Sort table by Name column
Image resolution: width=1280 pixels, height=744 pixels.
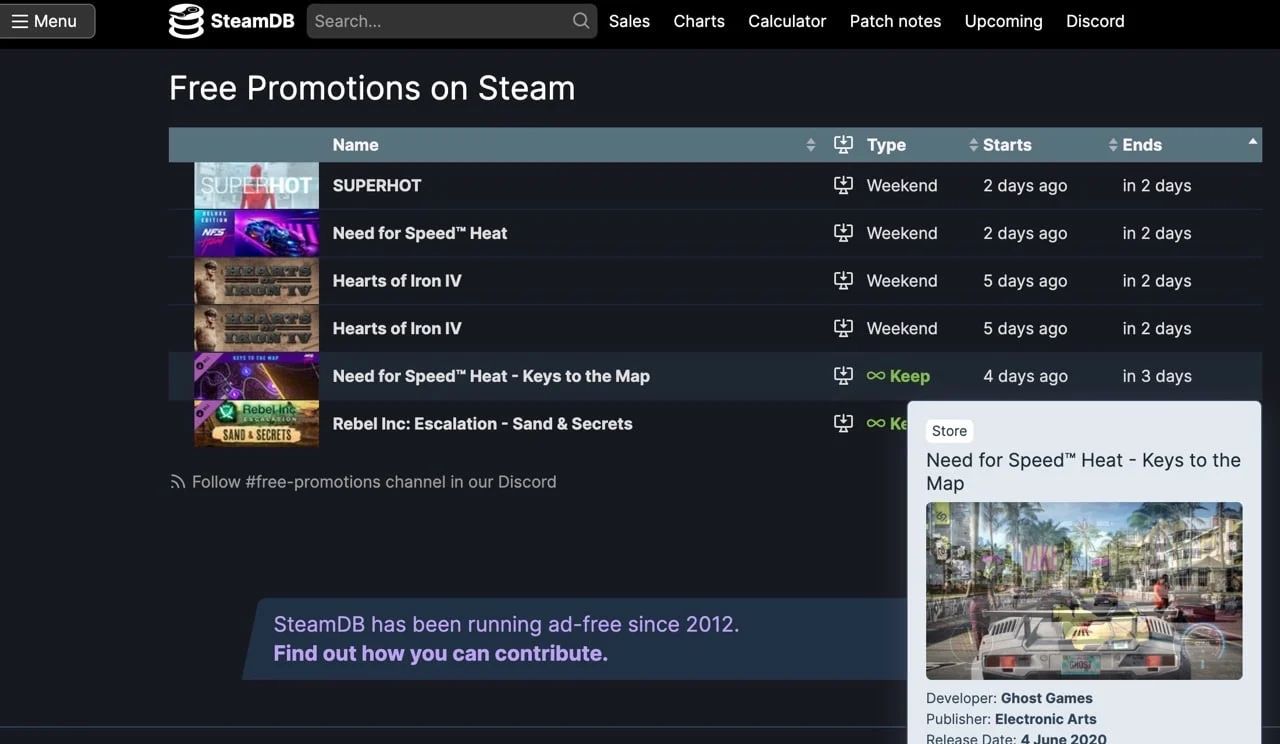[x=574, y=145]
